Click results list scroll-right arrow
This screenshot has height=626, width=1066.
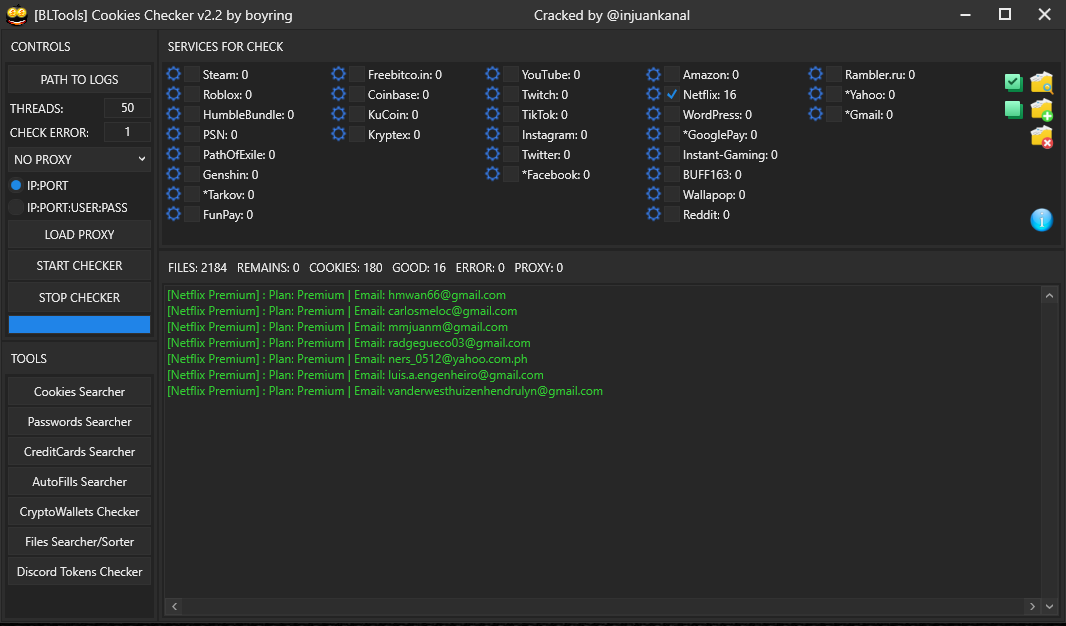1032,606
